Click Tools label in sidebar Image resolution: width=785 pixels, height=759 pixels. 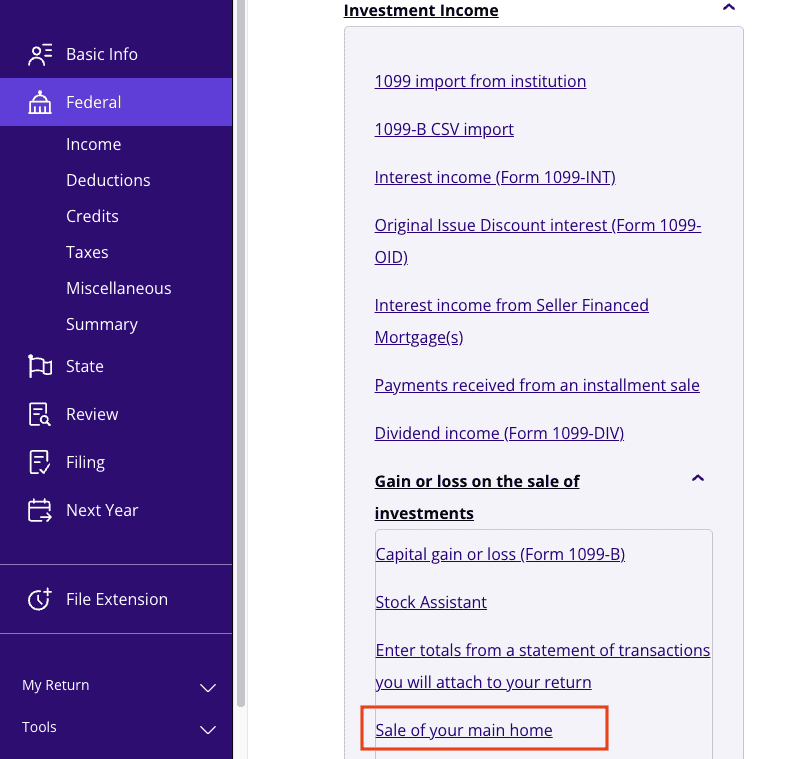(39, 727)
